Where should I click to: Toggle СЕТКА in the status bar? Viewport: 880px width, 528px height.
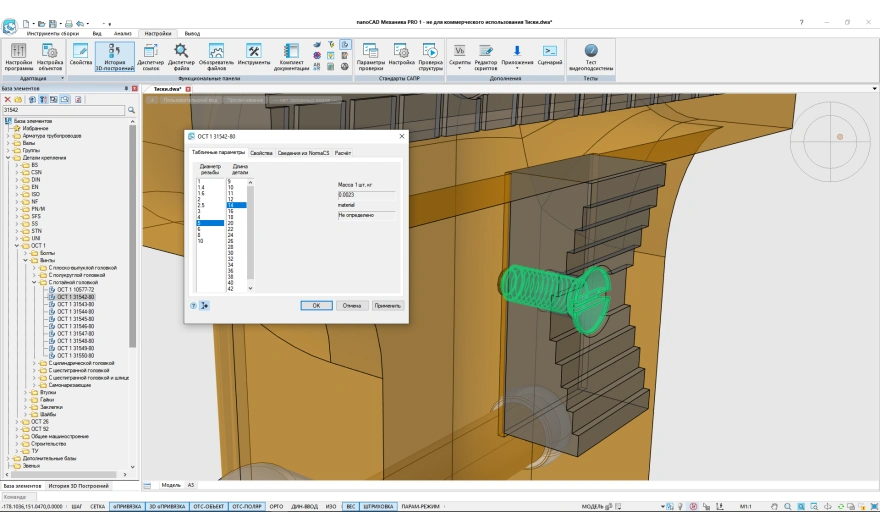[97, 507]
